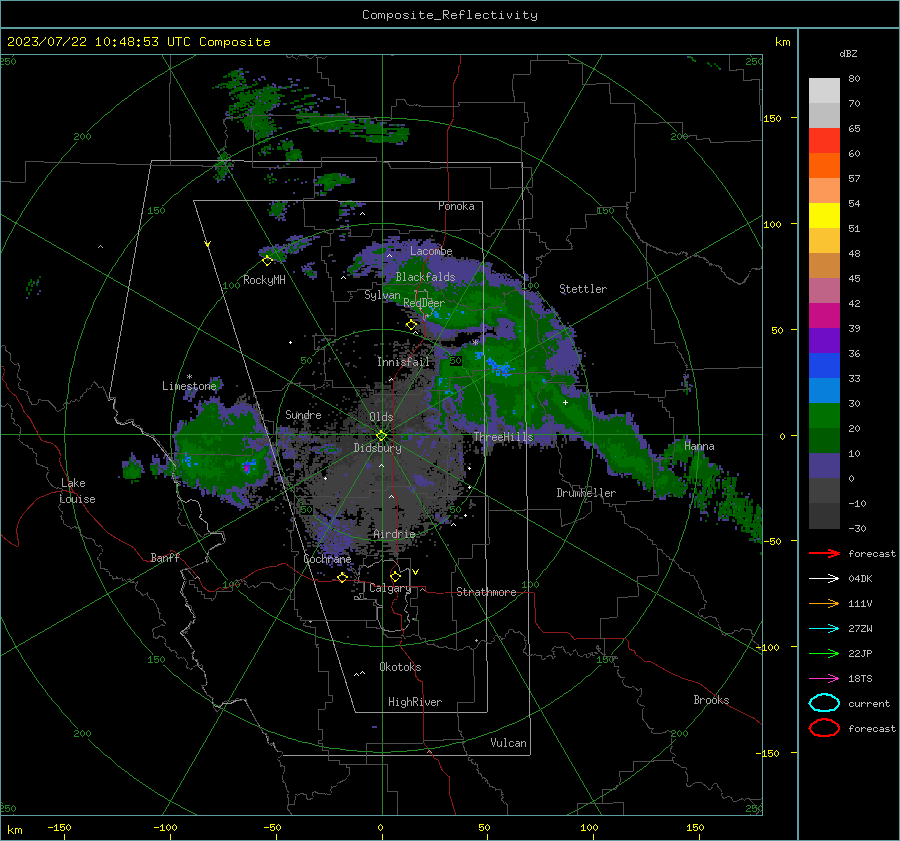The width and height of the screenshot is (900, 841).
Task: Click the red forecast arrow in legend
Action: click(x=824, y=553)
